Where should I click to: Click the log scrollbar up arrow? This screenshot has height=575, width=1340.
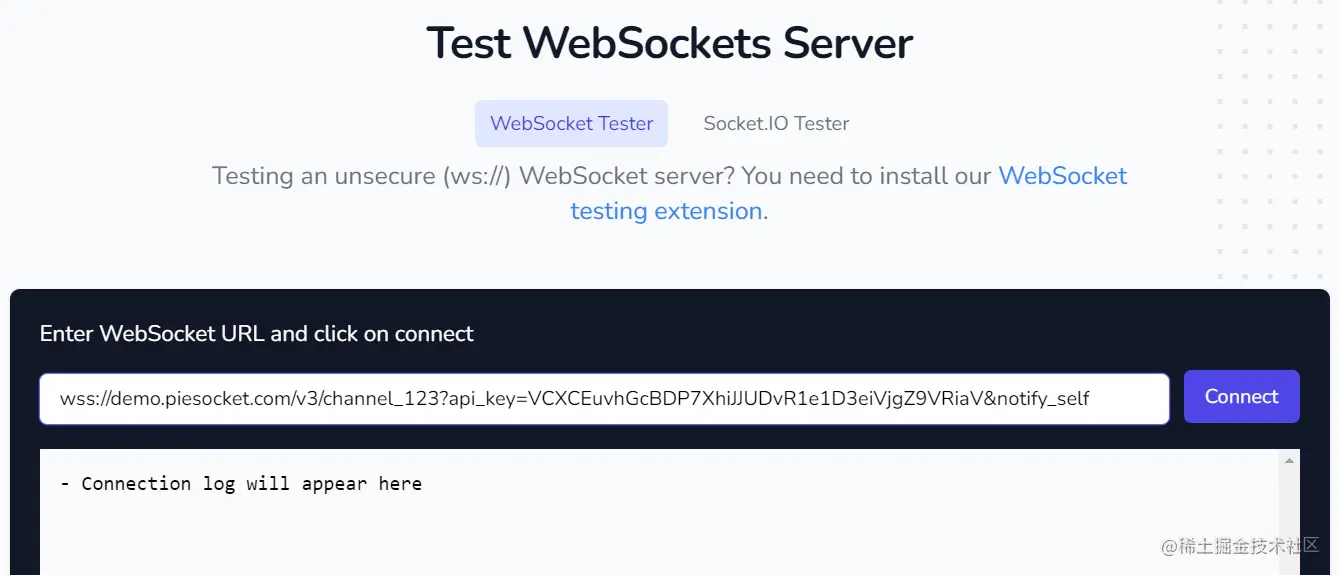click(1289, 461)
